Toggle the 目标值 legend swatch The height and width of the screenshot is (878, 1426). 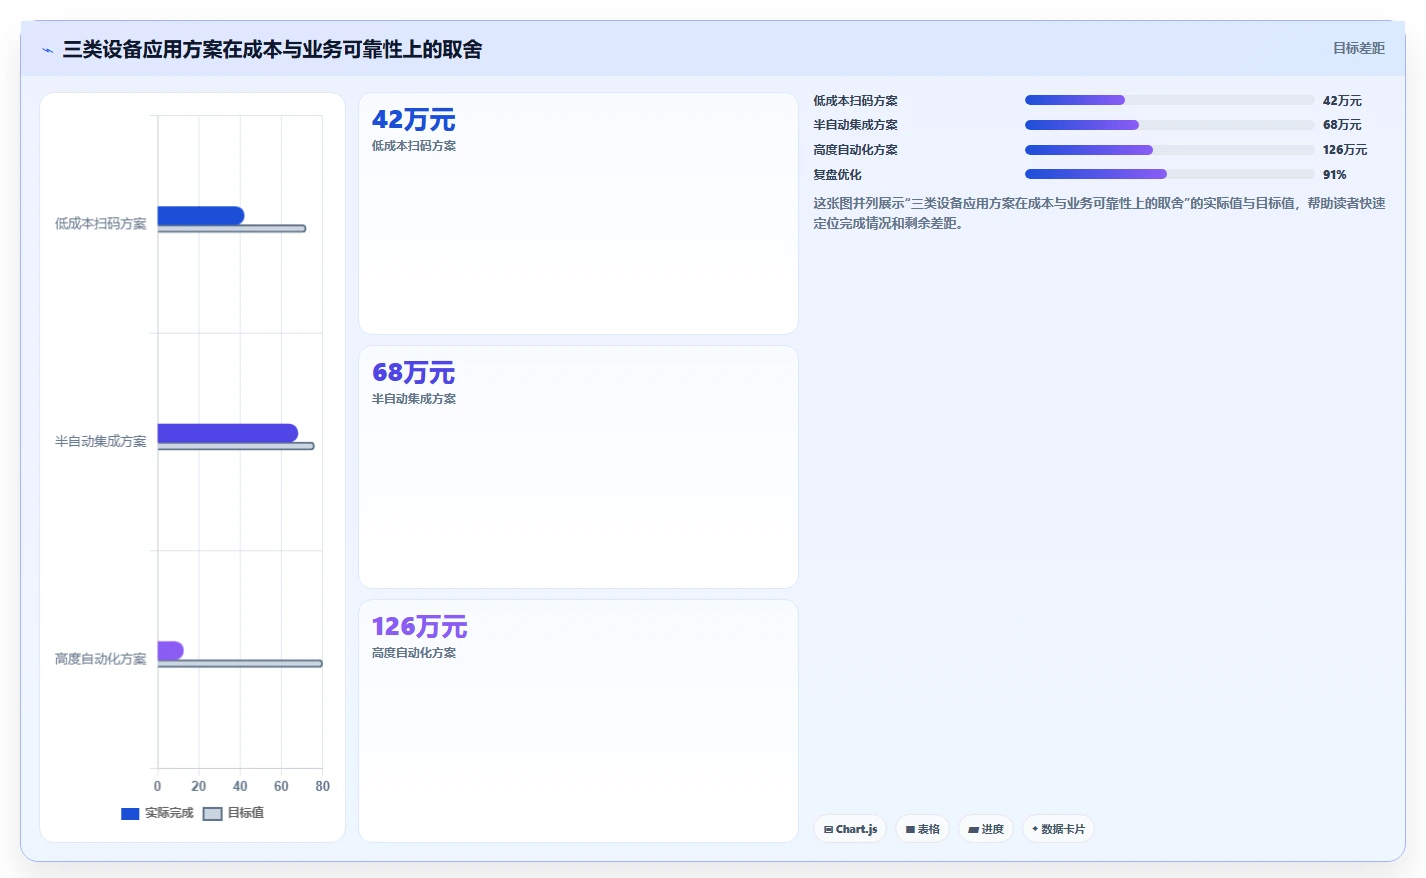tap(212, 814)
